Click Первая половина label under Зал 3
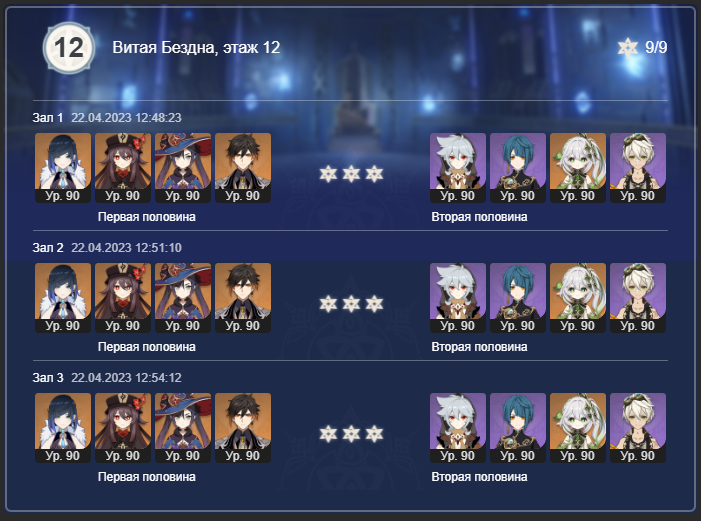The image size is (701, 521). (147, 477)
